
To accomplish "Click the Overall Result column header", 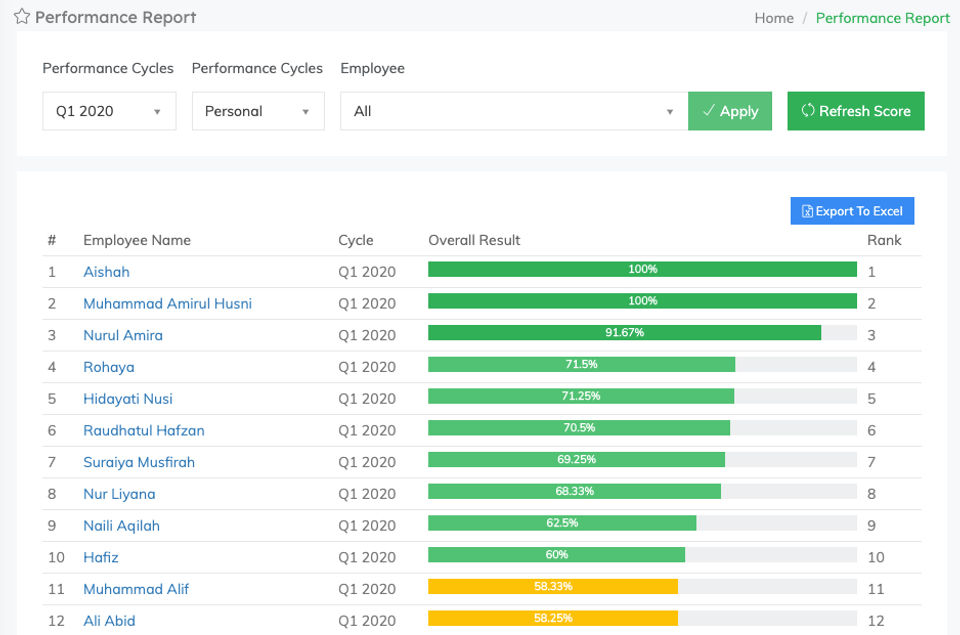I will coord(474,240).
